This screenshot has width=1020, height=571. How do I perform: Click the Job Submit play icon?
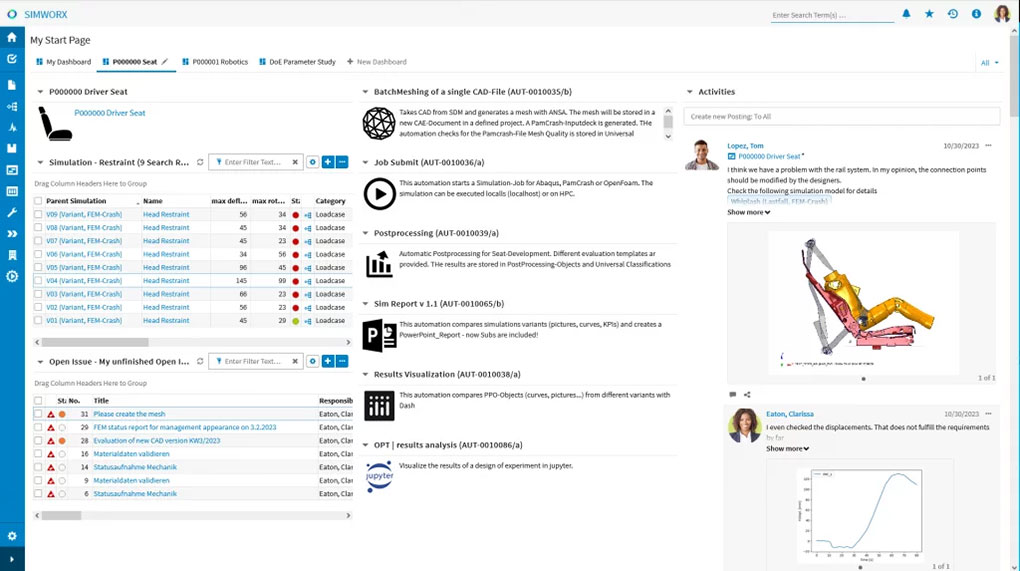click(x=379, y=193)
